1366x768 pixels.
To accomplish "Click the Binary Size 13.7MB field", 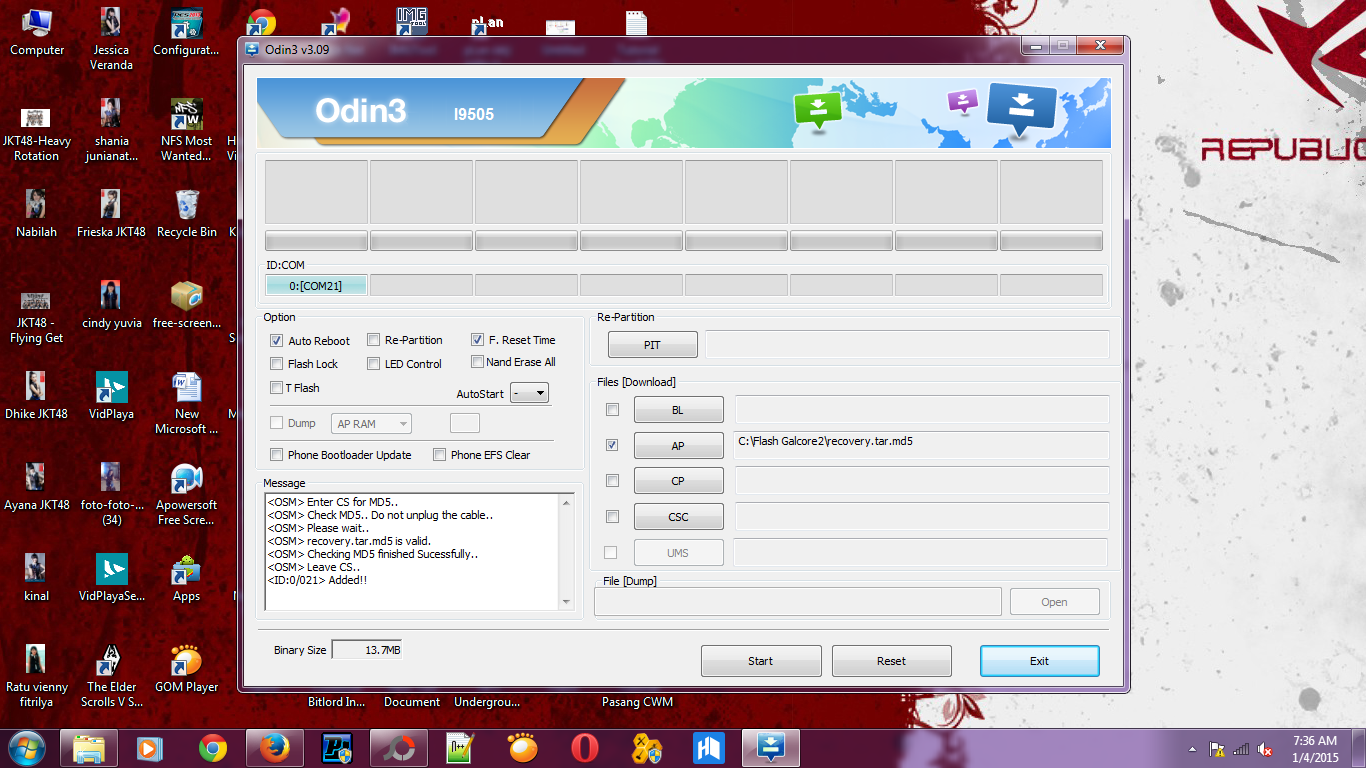I will 368,650.
